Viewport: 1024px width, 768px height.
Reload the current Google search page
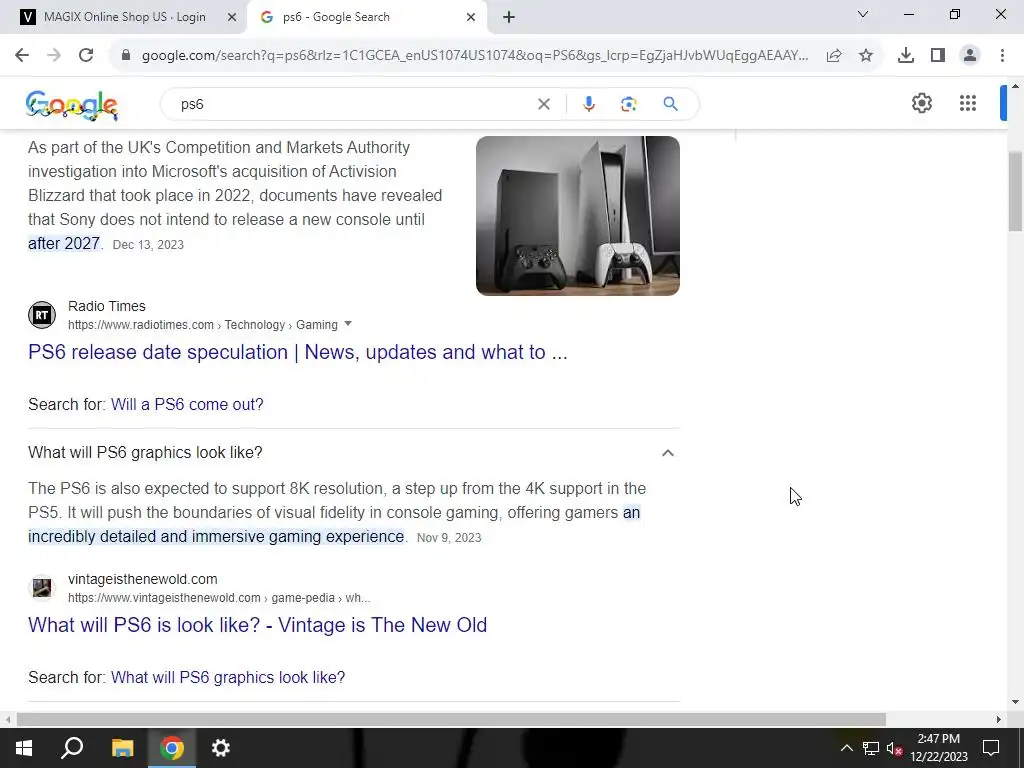[x=86, y=56]
